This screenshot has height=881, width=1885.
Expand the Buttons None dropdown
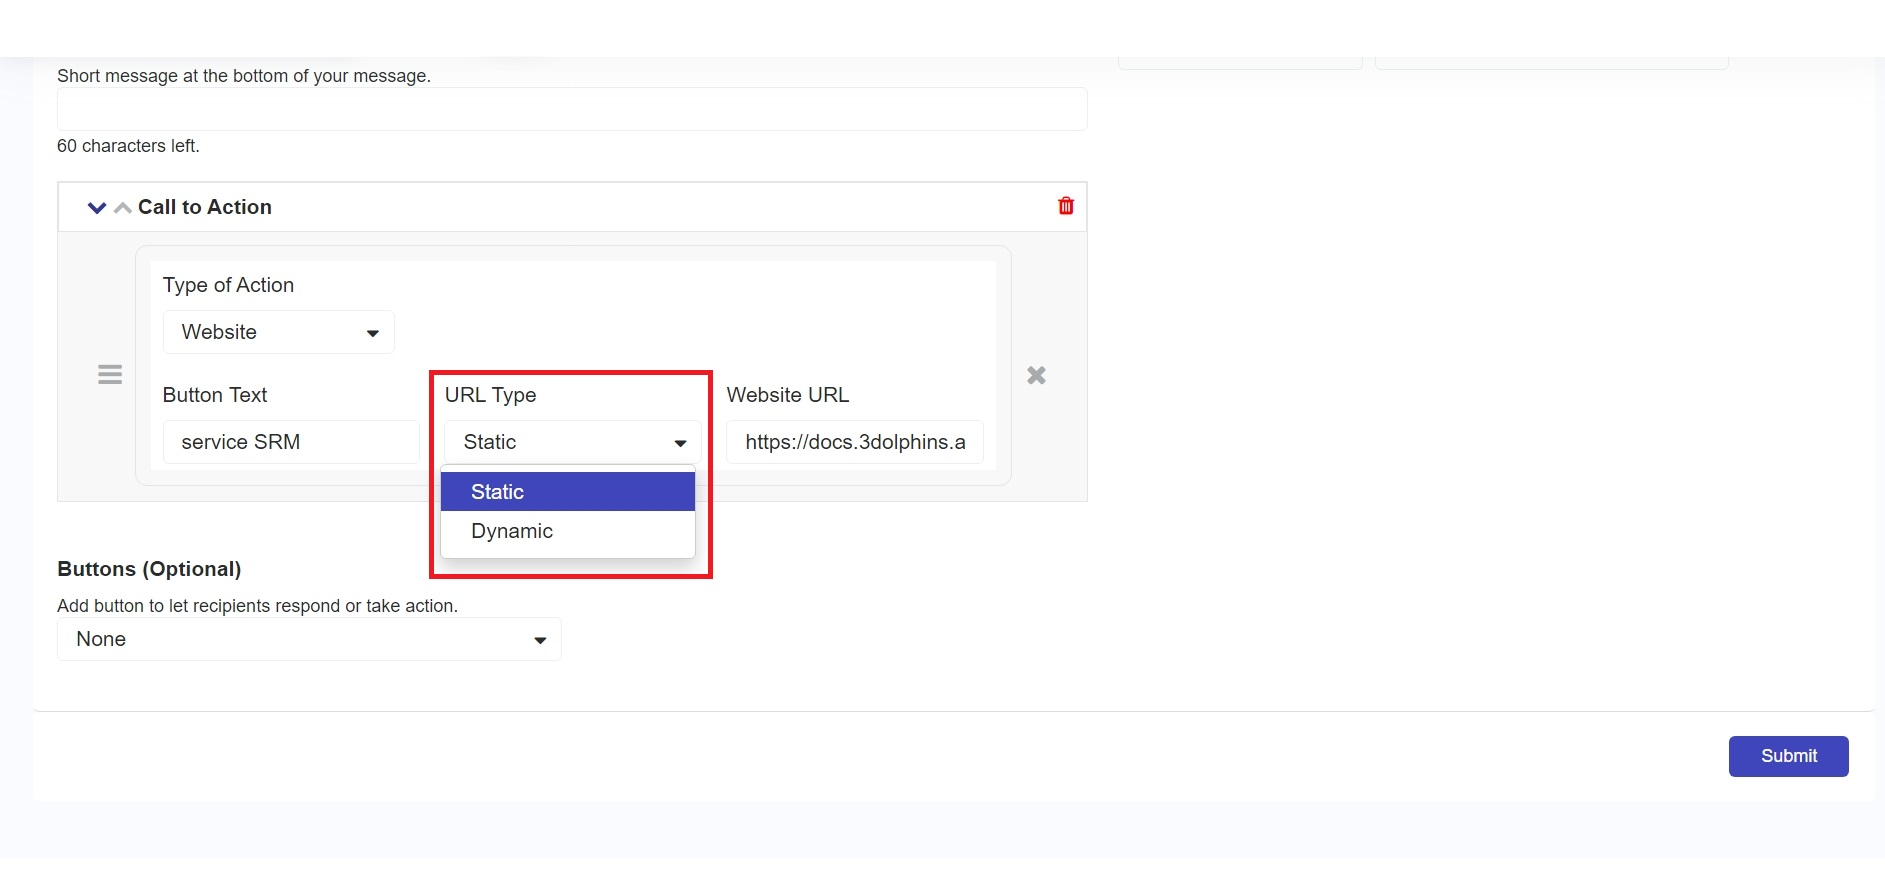(x=309, y=639)
